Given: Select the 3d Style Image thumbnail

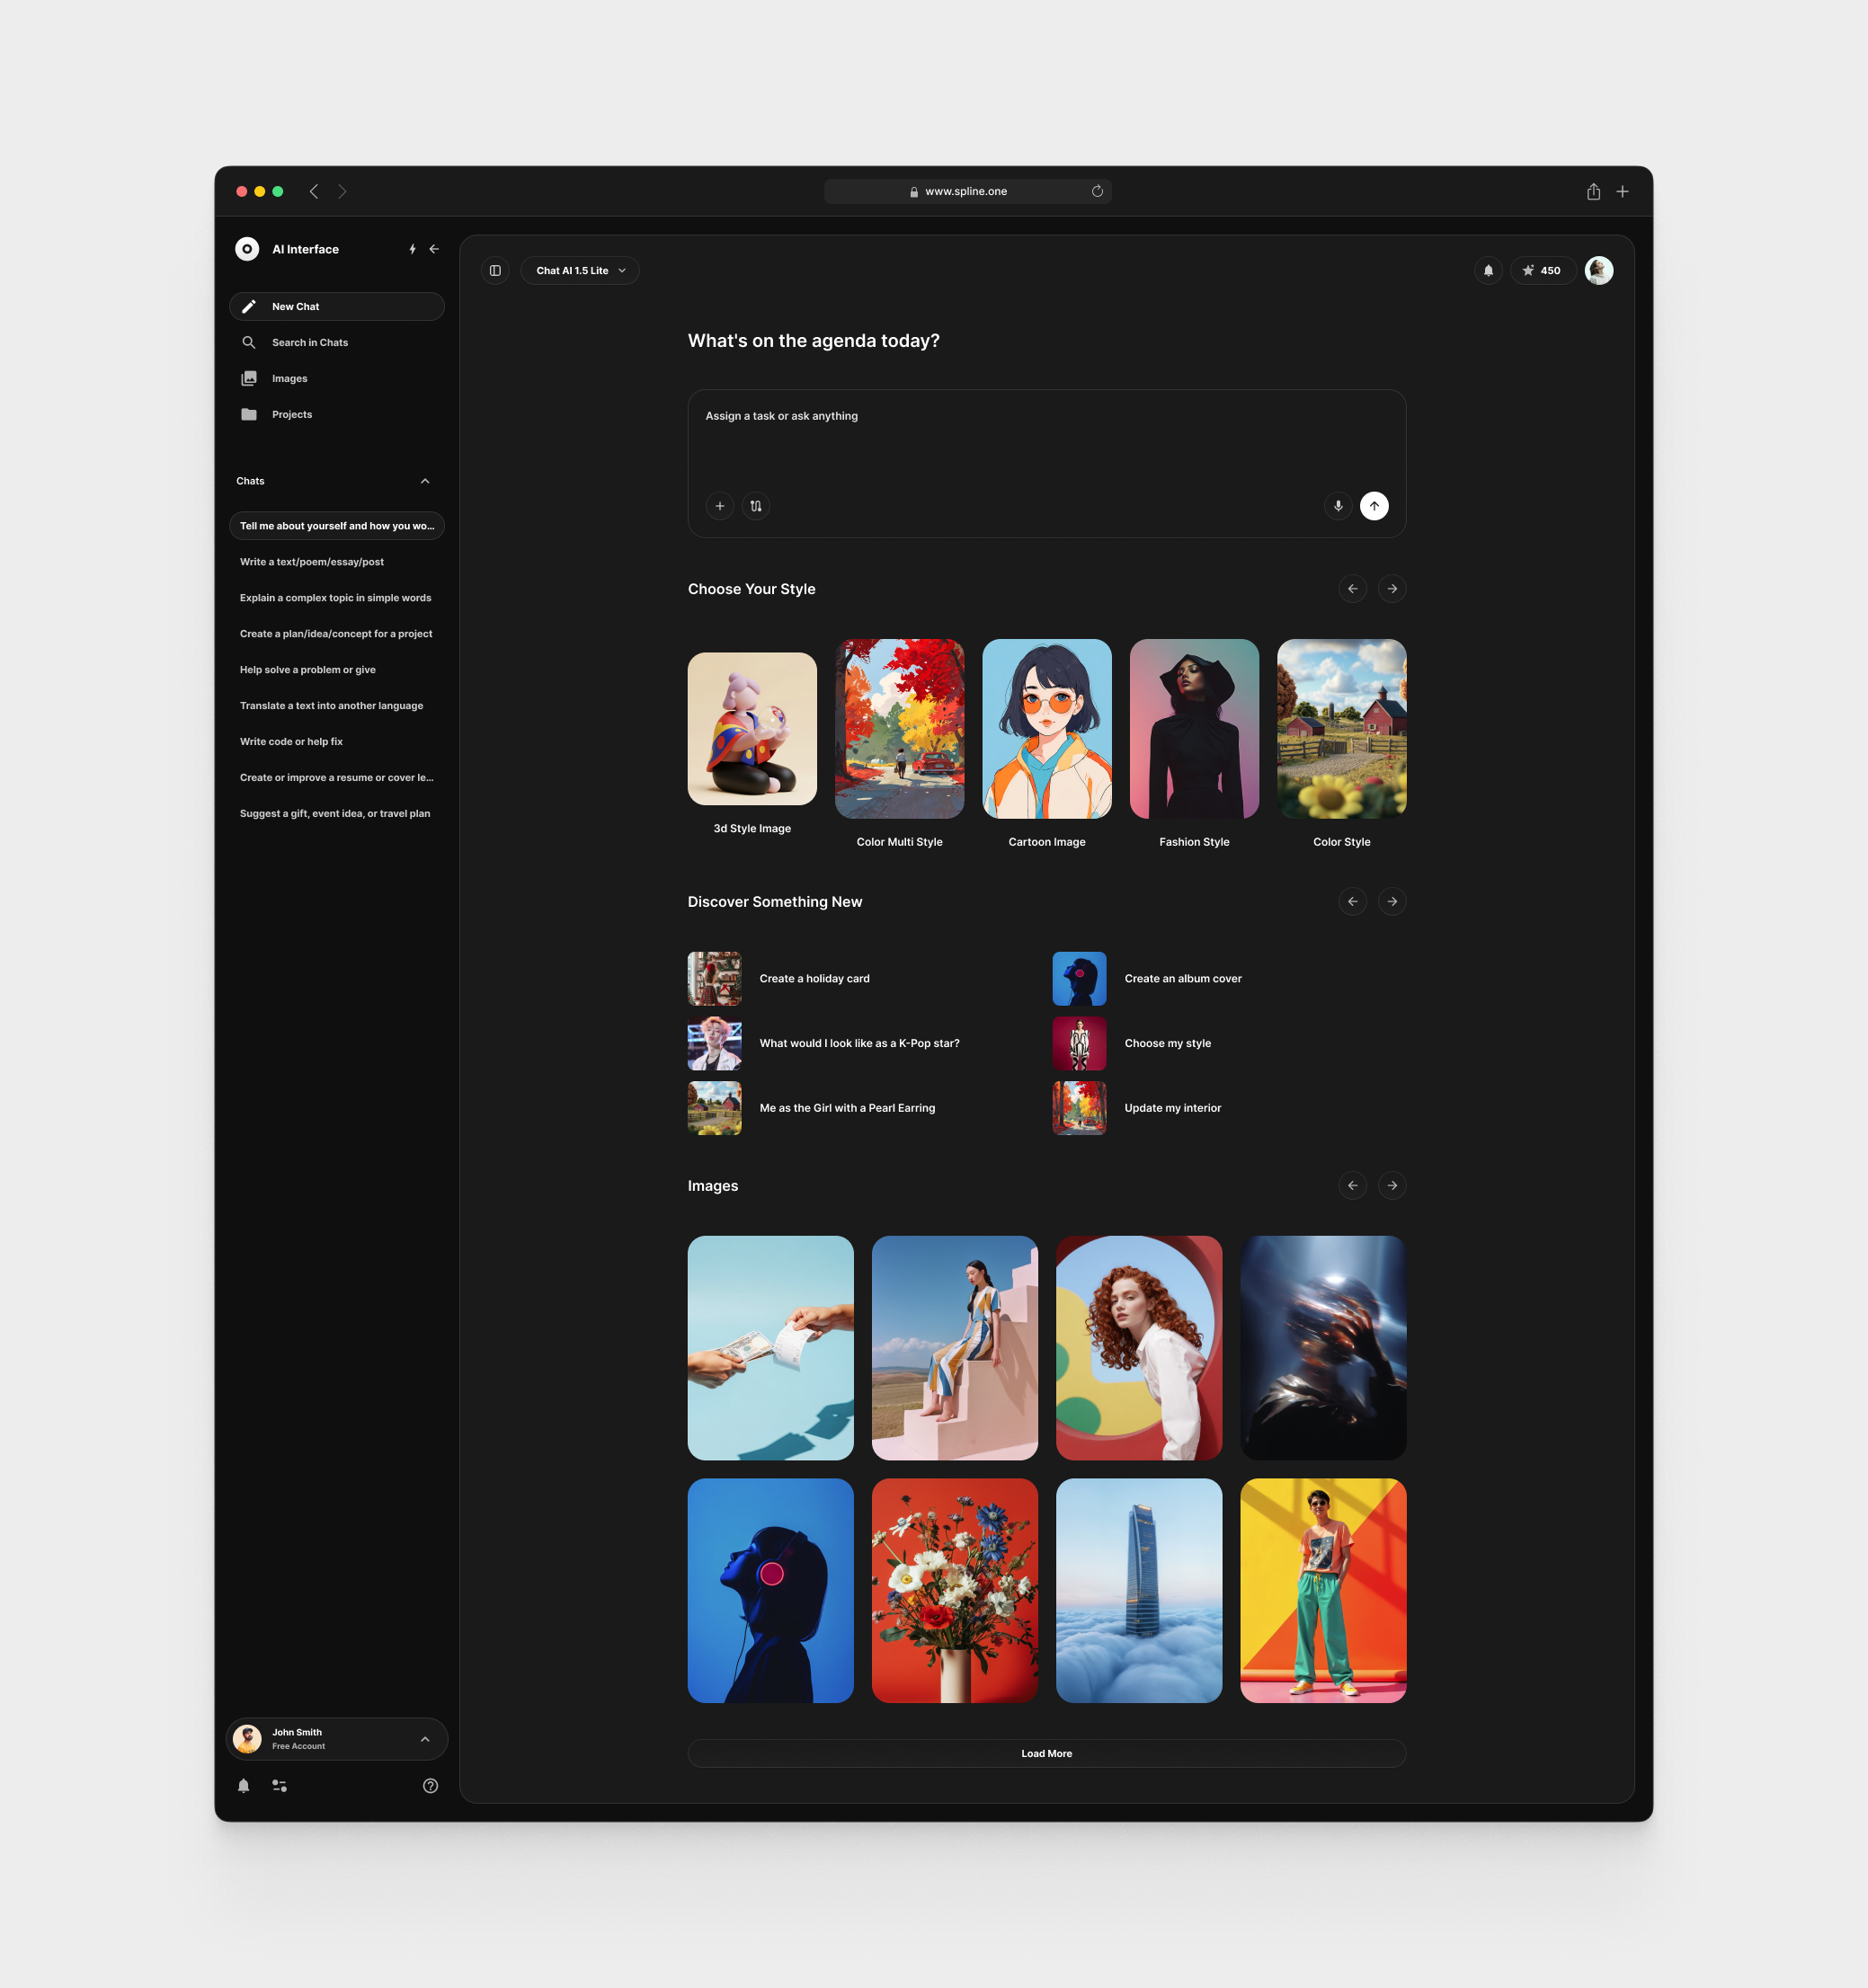Looking at the screenshot, I should click(752, 729).
